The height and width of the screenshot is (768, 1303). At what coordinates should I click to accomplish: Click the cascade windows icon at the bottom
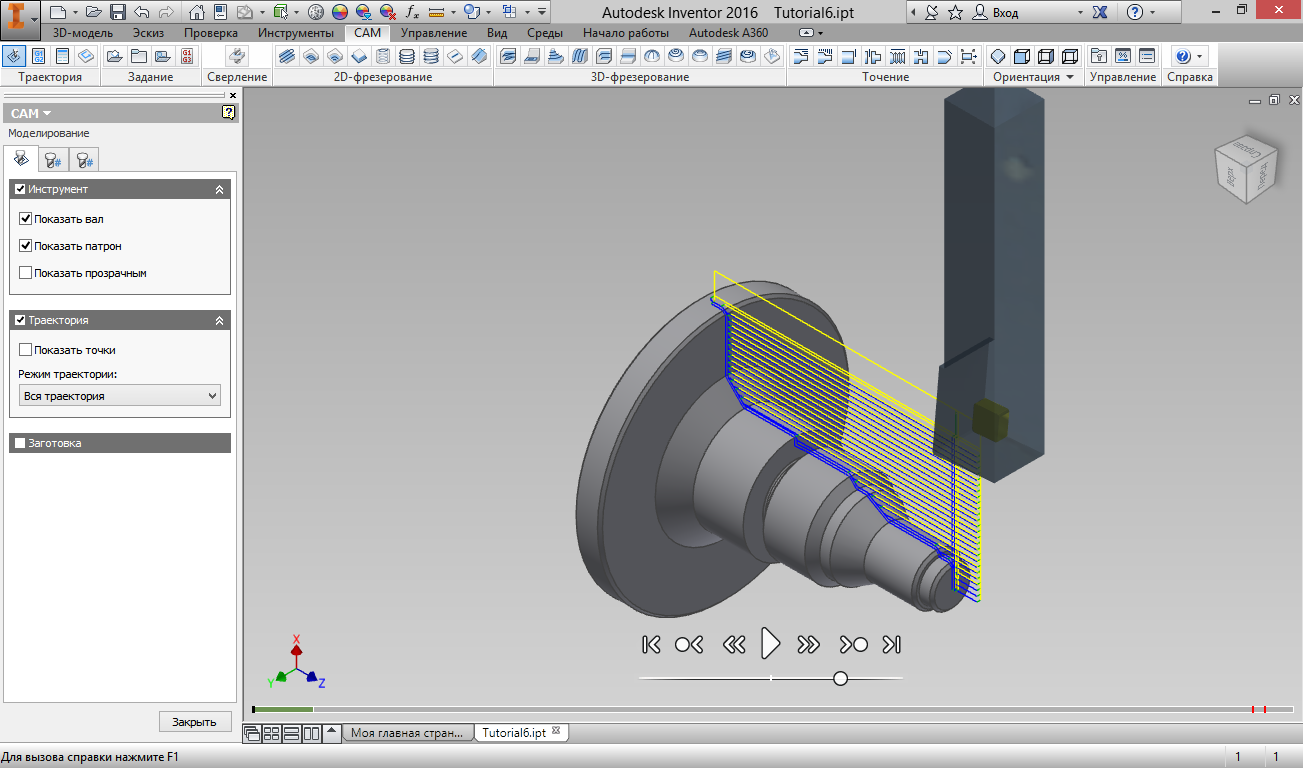253,734
